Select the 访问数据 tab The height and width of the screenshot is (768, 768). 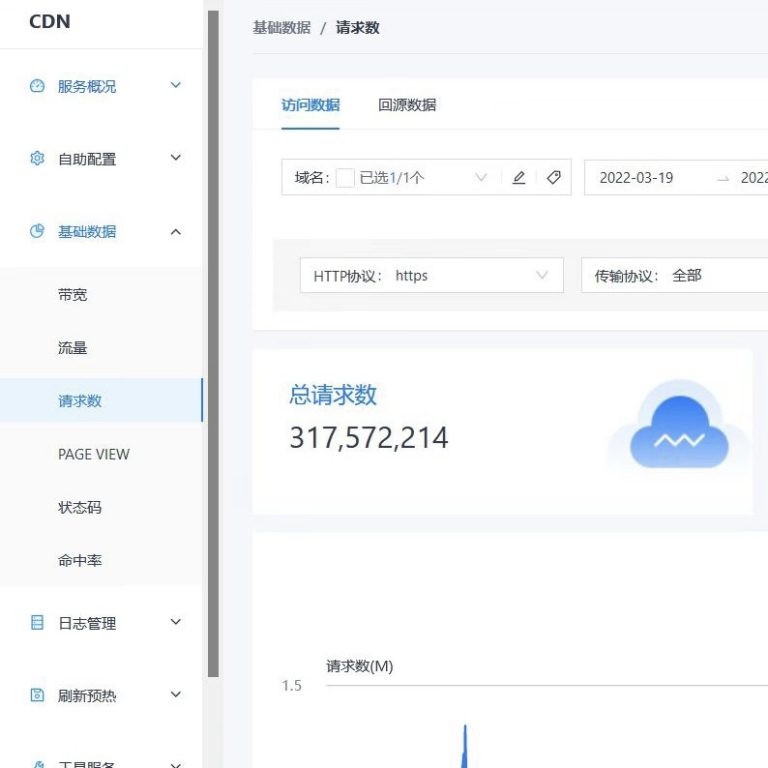point(310,105)
